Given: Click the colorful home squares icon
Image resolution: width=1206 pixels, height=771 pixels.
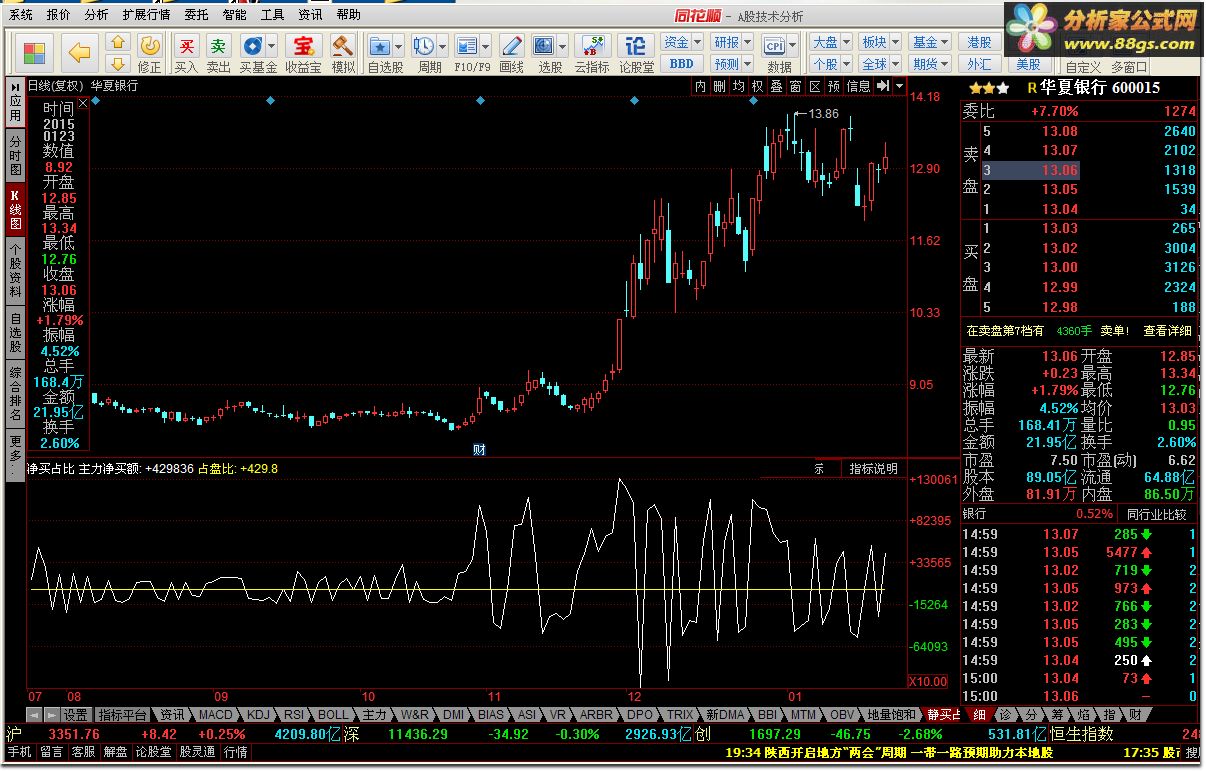Looking at the screenshot, I should click(x=34, y=53).
